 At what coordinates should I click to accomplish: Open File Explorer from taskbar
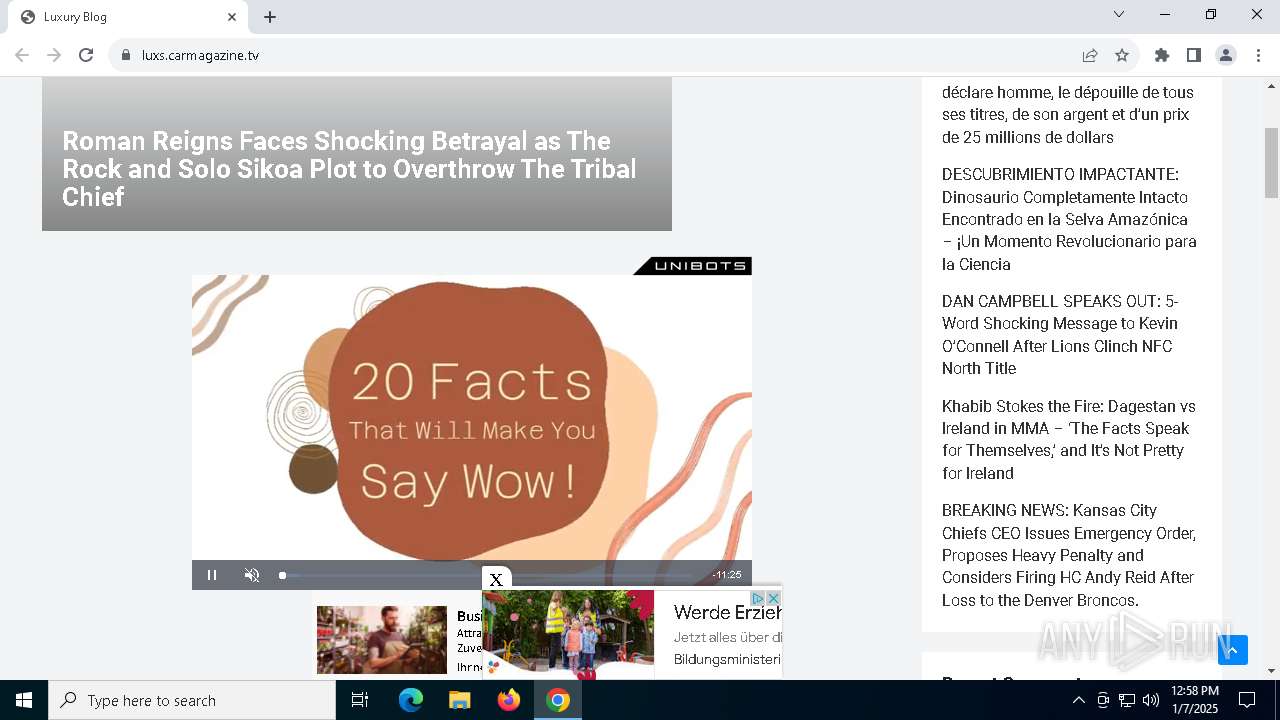(x=460, y=700)
